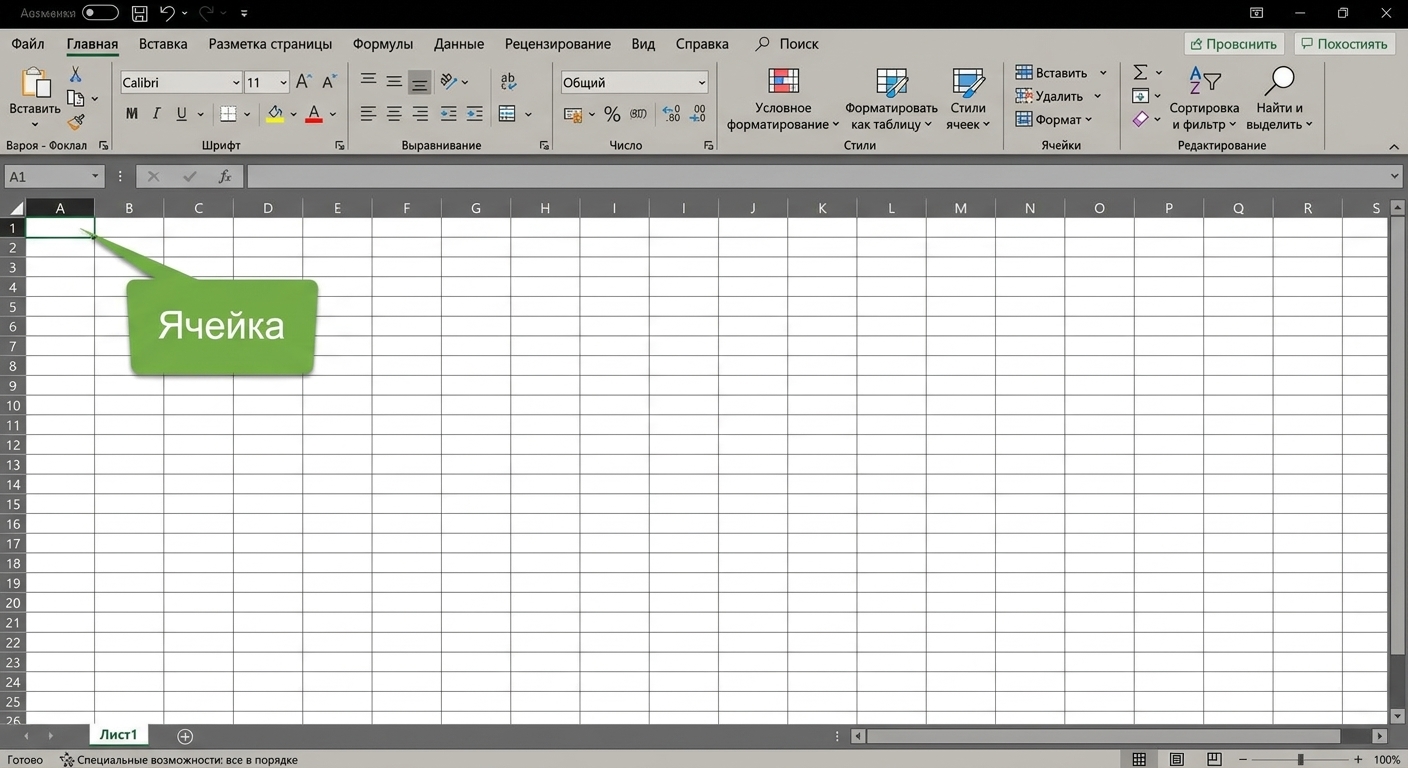Switch to the Разметка страницы tab

coord(270,44)
